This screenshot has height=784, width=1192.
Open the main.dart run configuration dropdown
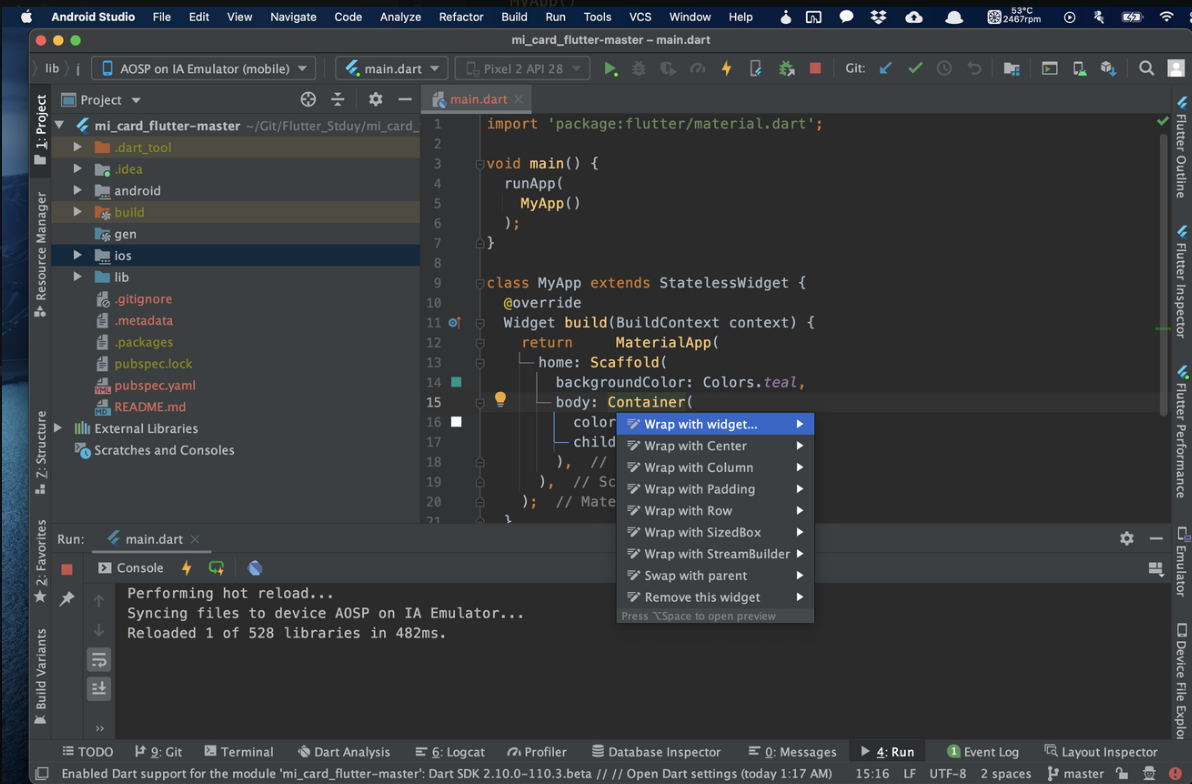coord(392,68)
